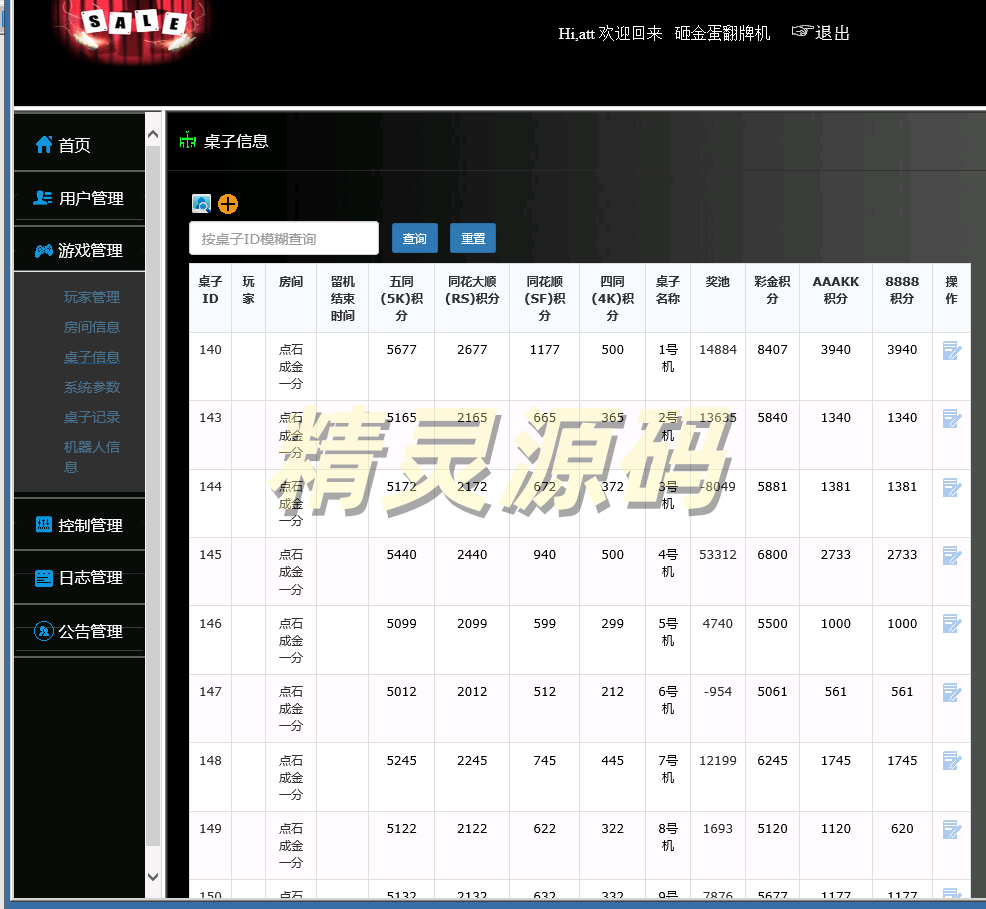Click the 按桌子ID模糊查询 search field
Screen dimensions: 986x909
[x=284, y=238]
